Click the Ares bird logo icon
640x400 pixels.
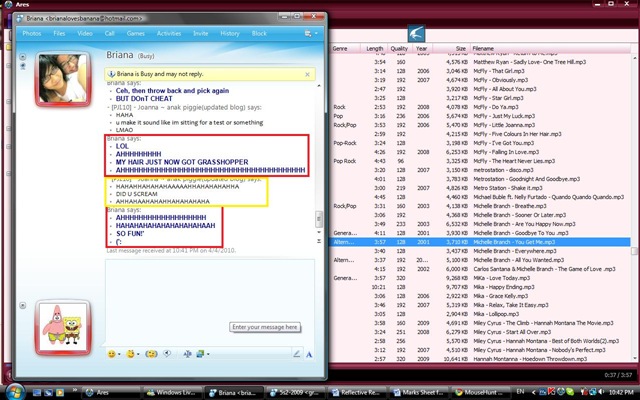pos(416,33)
